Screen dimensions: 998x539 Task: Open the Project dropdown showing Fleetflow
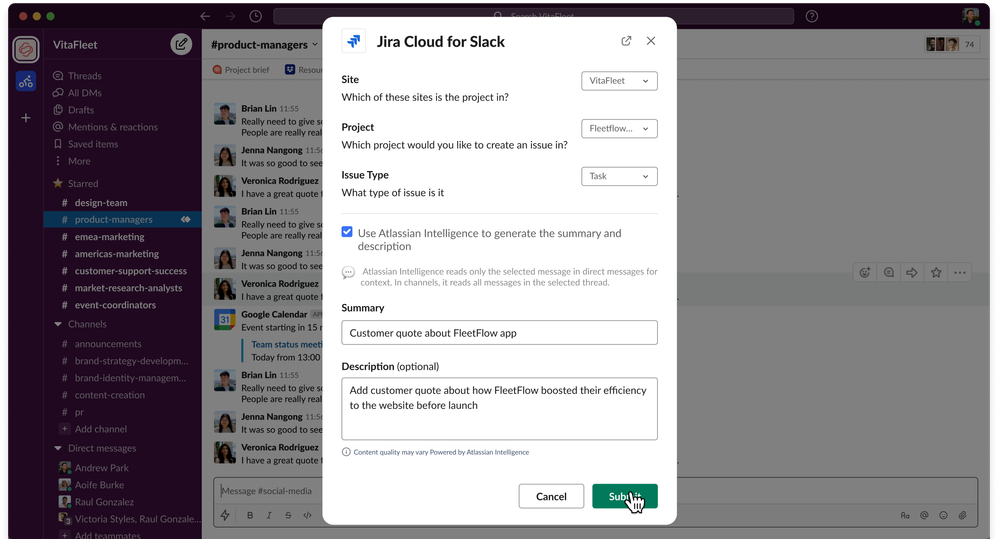[619, 129]
